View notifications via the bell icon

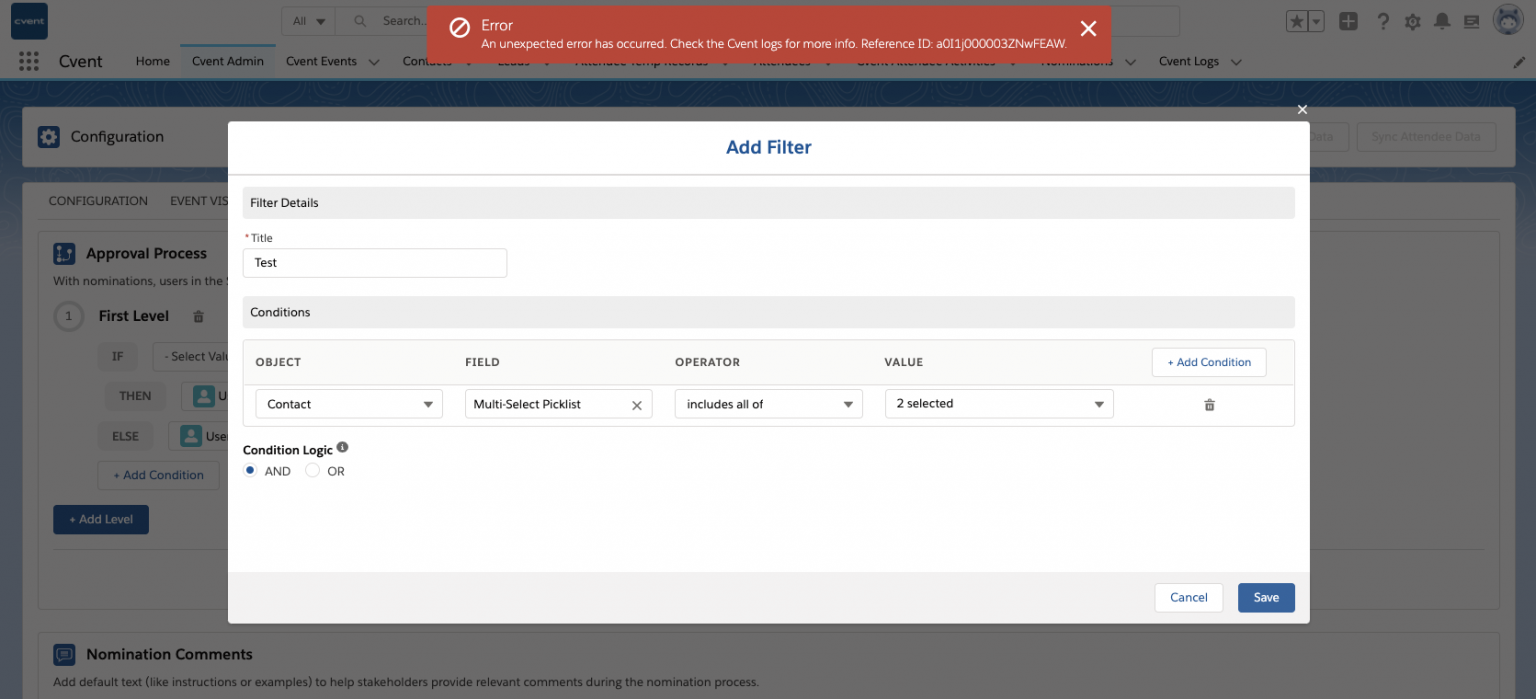[x=1443, y=20]
